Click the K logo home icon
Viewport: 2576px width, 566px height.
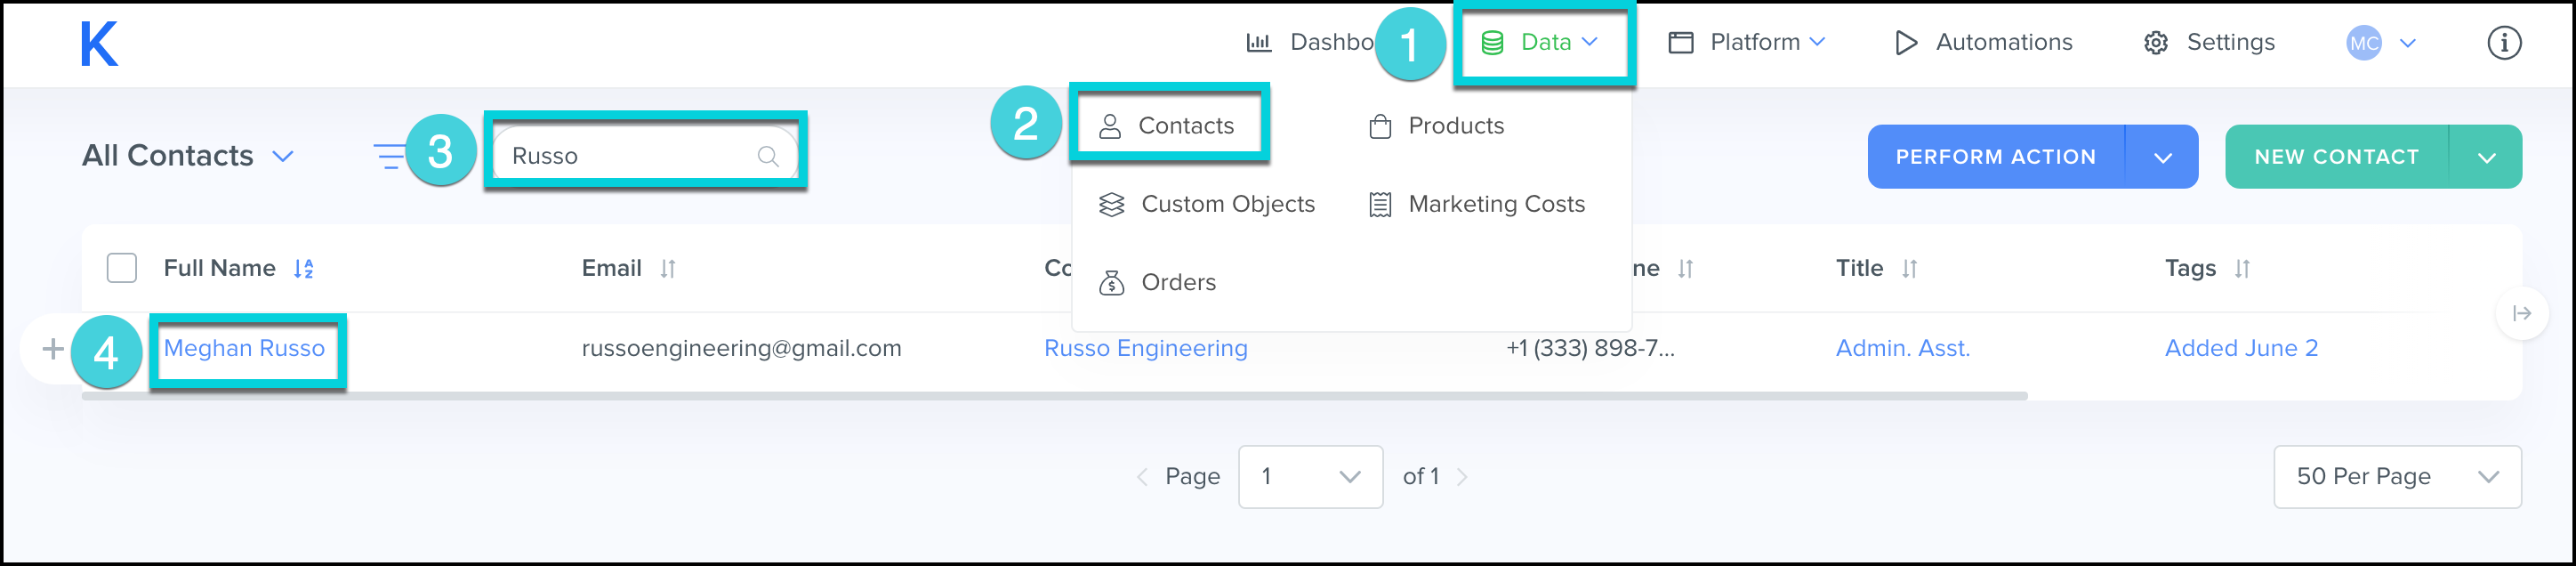pos(99,44)
